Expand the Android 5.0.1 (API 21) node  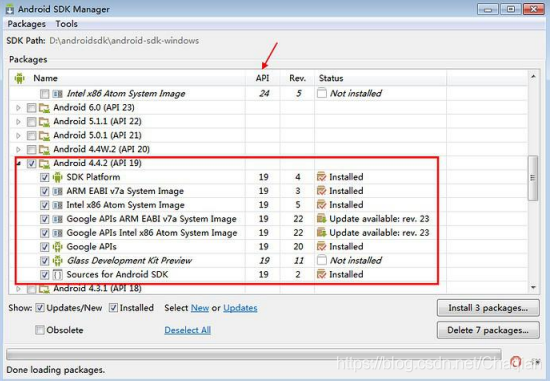(18, 136)
